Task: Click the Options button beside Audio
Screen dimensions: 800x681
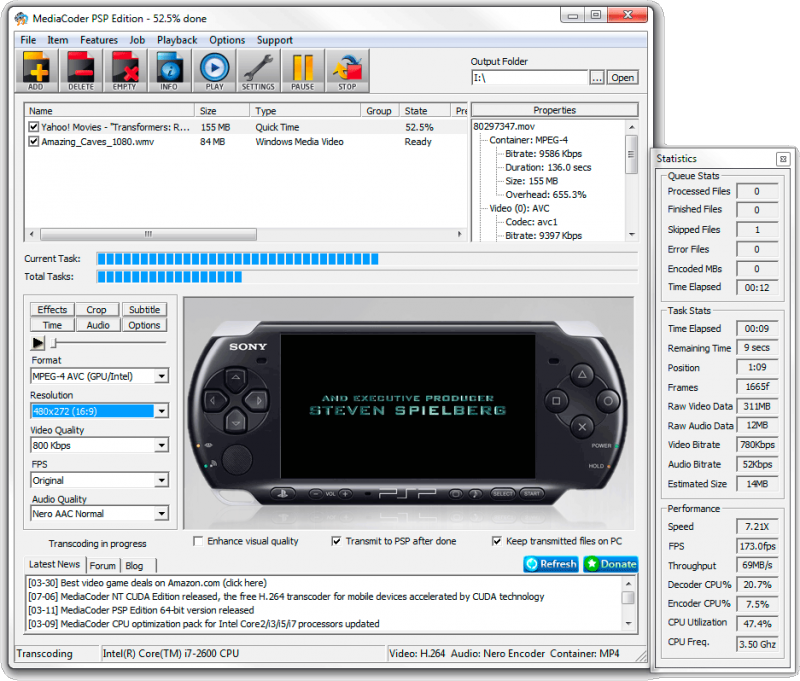Action: (x=144, y=325)
